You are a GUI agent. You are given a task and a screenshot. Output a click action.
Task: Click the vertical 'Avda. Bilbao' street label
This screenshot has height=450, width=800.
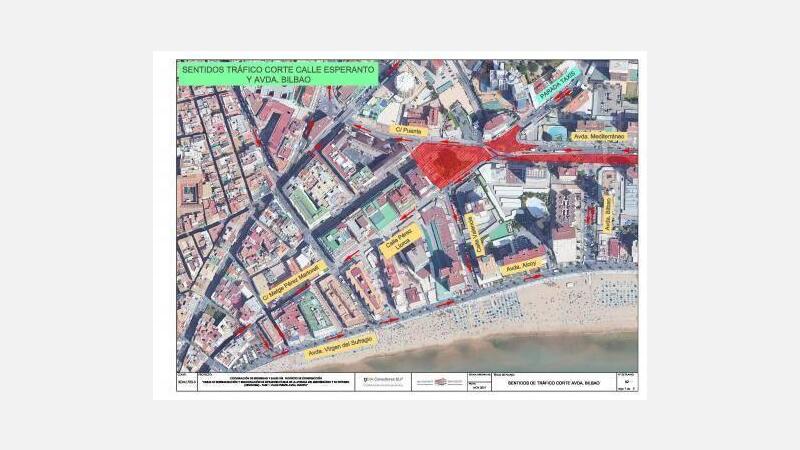point(607,215)
